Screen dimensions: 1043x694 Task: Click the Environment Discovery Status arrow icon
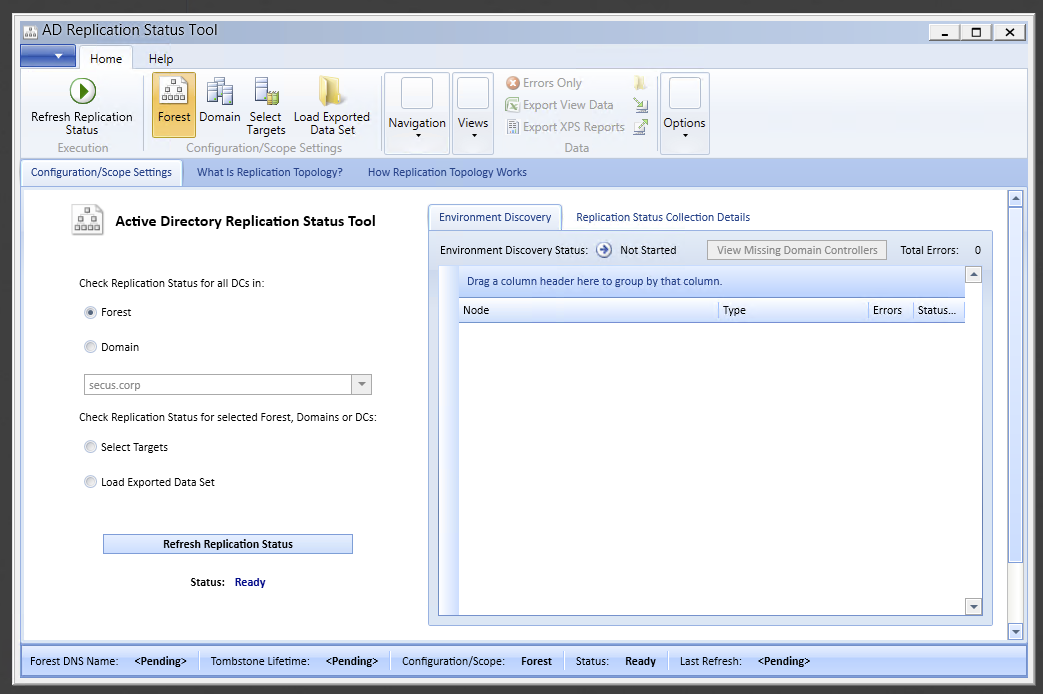604,250
